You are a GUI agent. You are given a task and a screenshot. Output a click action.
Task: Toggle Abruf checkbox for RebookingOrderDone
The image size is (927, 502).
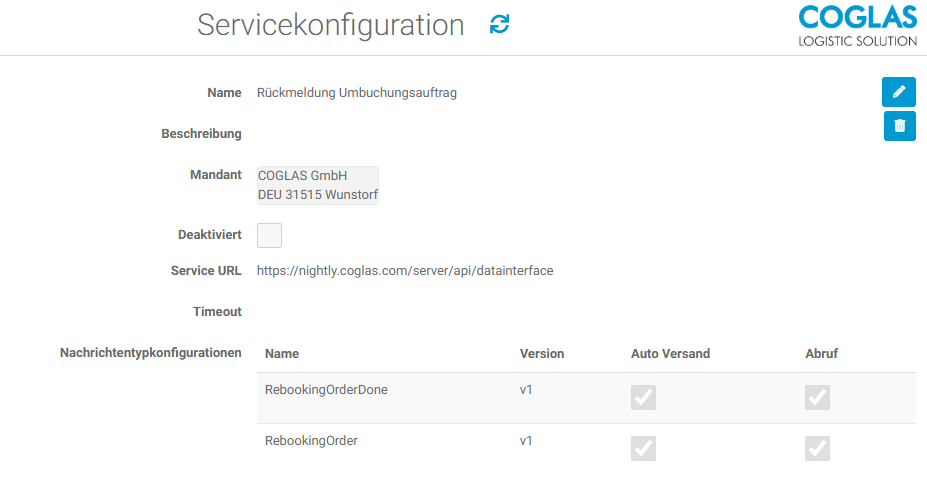coord(817,398)
